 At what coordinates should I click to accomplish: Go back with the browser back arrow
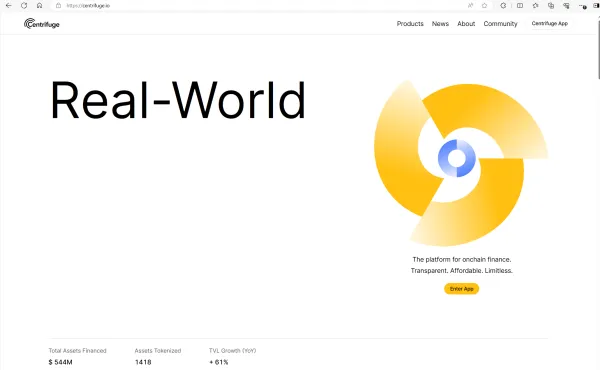click(8, 6)
